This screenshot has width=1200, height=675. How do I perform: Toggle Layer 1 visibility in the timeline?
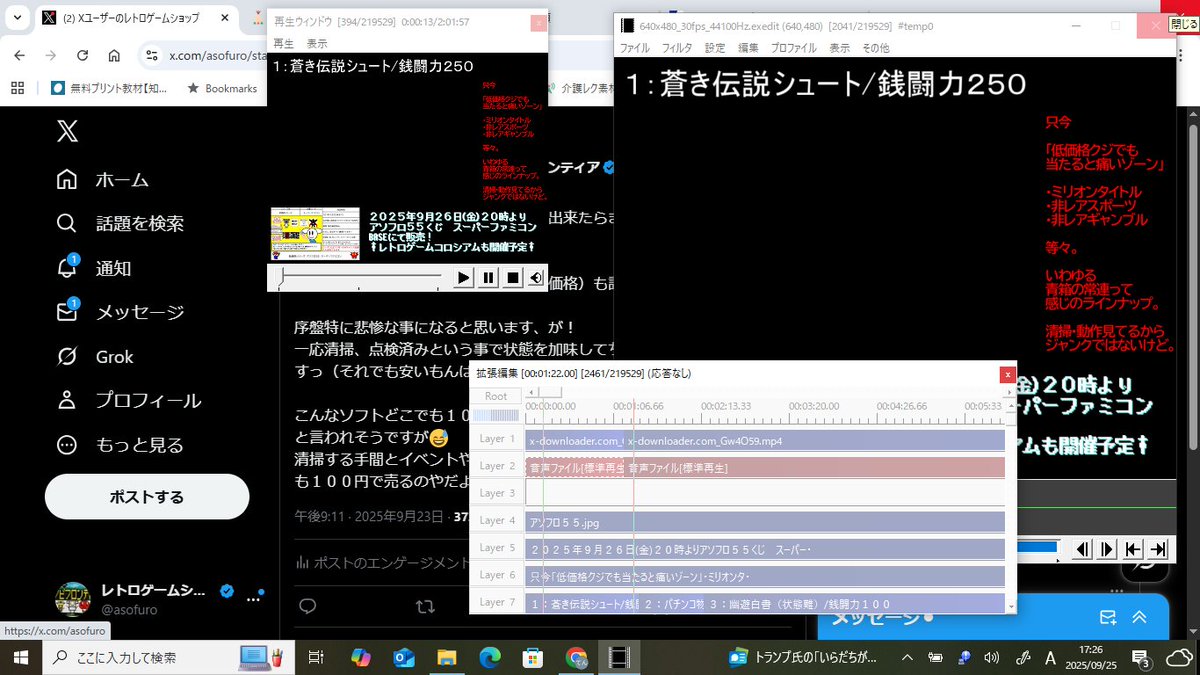[x=497, y=439]
